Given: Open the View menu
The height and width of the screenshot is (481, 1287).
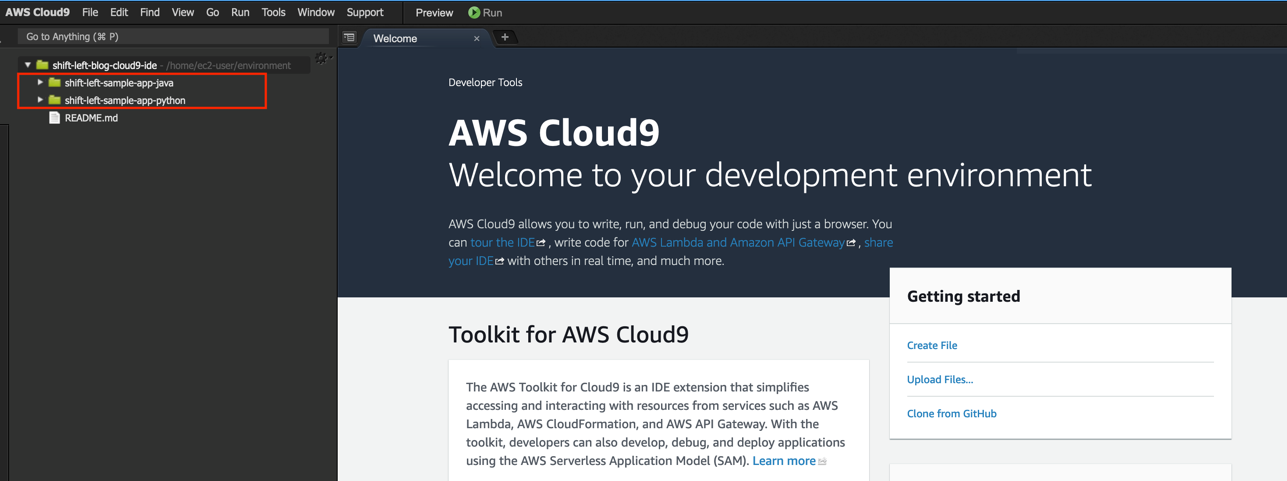Looking at the screenshot, I should click(x=183, y=13).
